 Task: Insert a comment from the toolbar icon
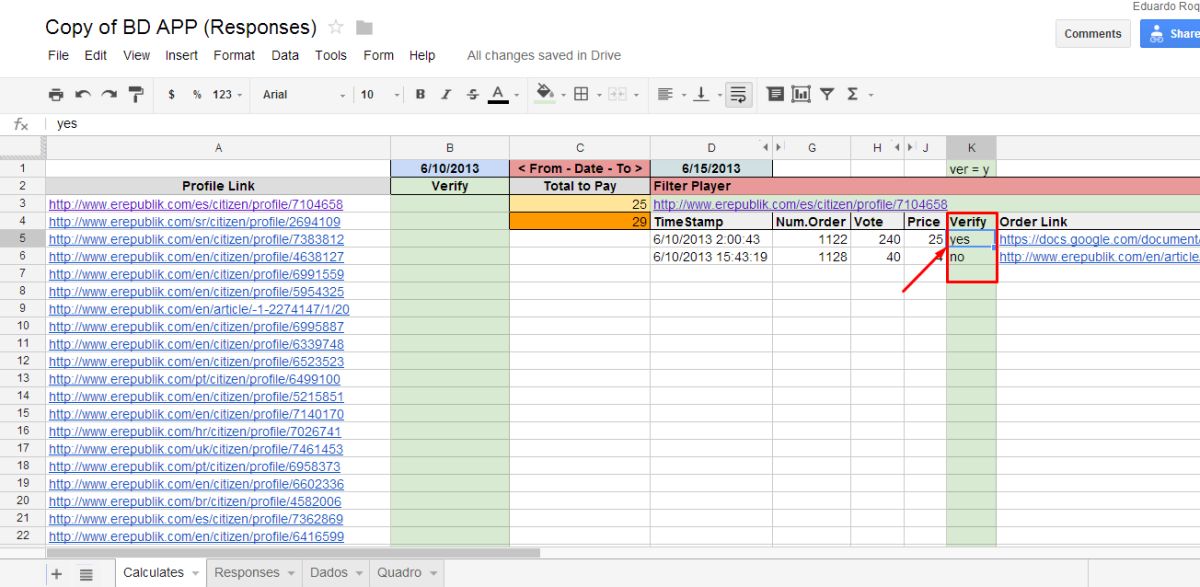point(775,94)
